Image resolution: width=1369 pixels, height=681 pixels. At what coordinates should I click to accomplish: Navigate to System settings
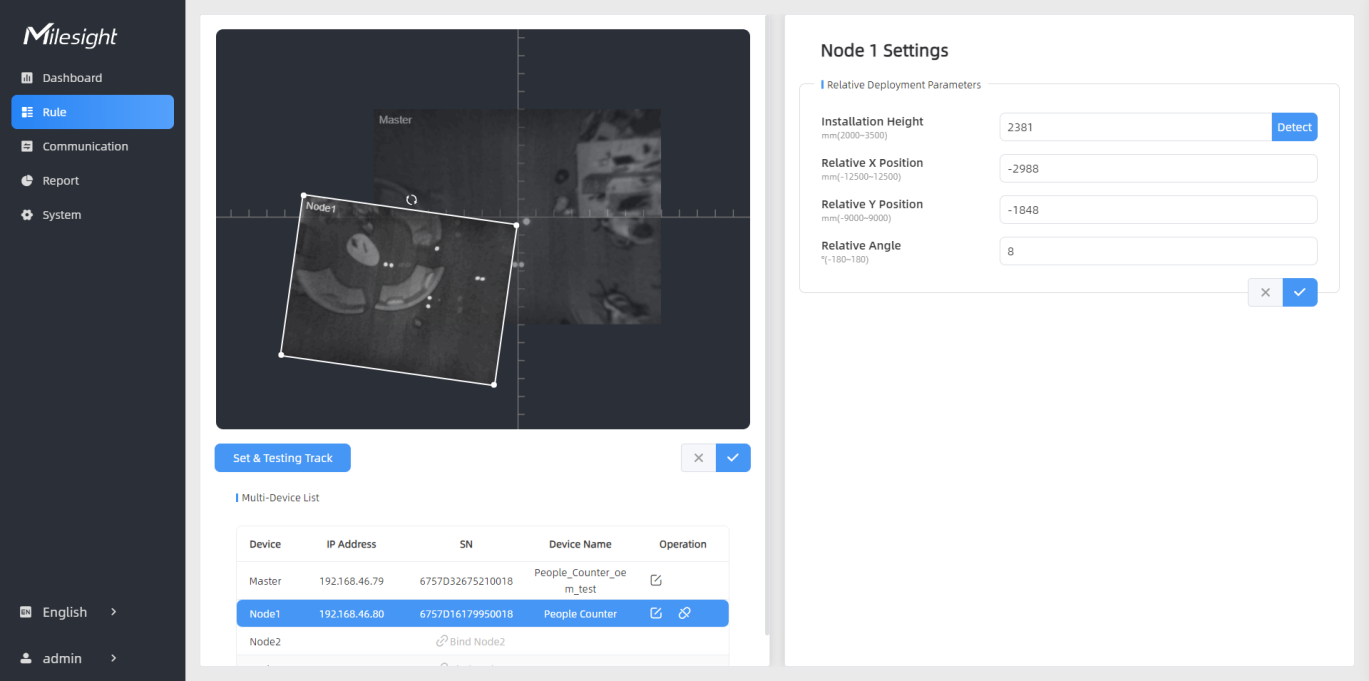tap(61, 215)
